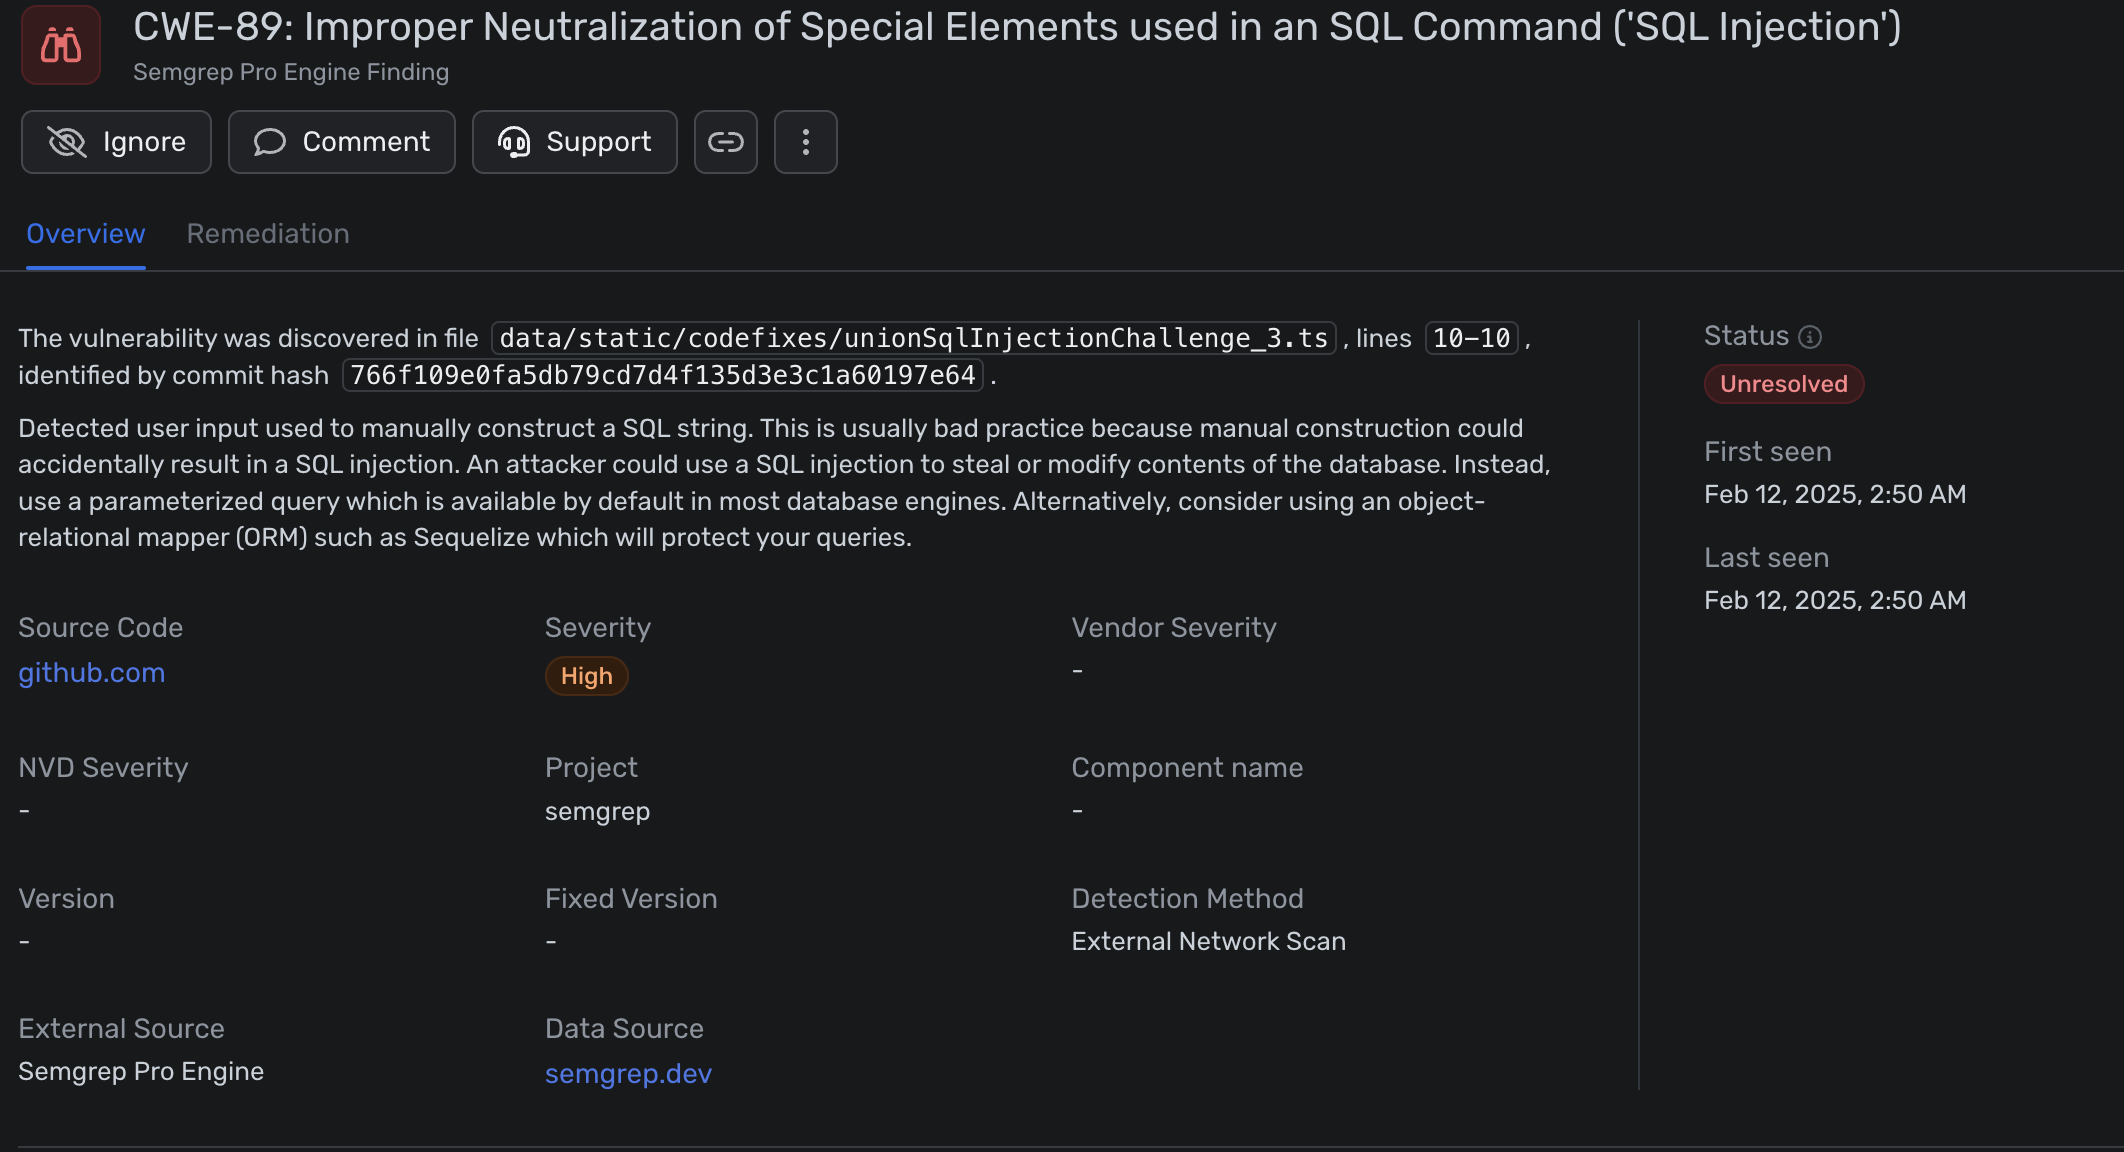The height and width of the screenshot is (1152, 2124).
Task: Click the Vendor Severity label
Action: (x=1174, y=628)
